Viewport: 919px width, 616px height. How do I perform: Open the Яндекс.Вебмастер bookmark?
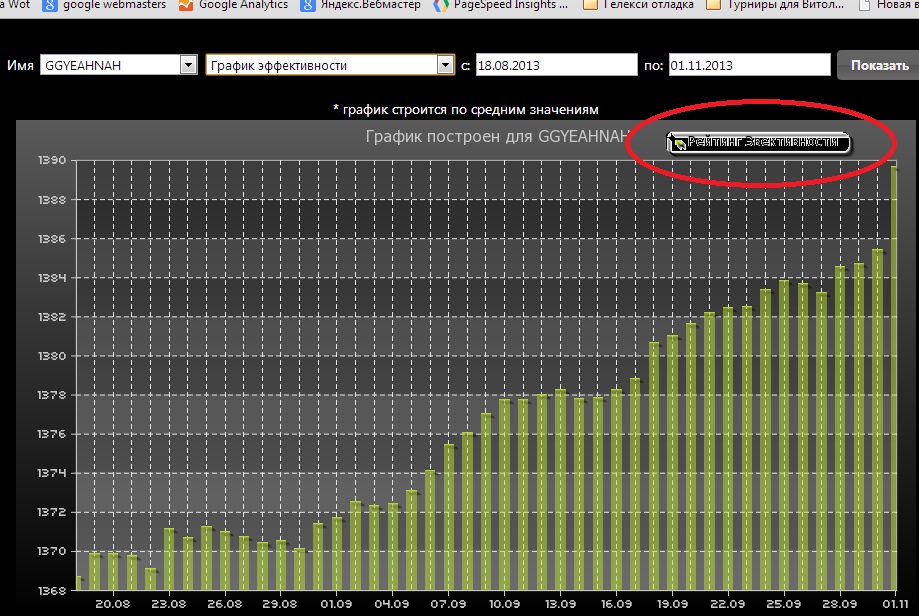pos(362,5)
